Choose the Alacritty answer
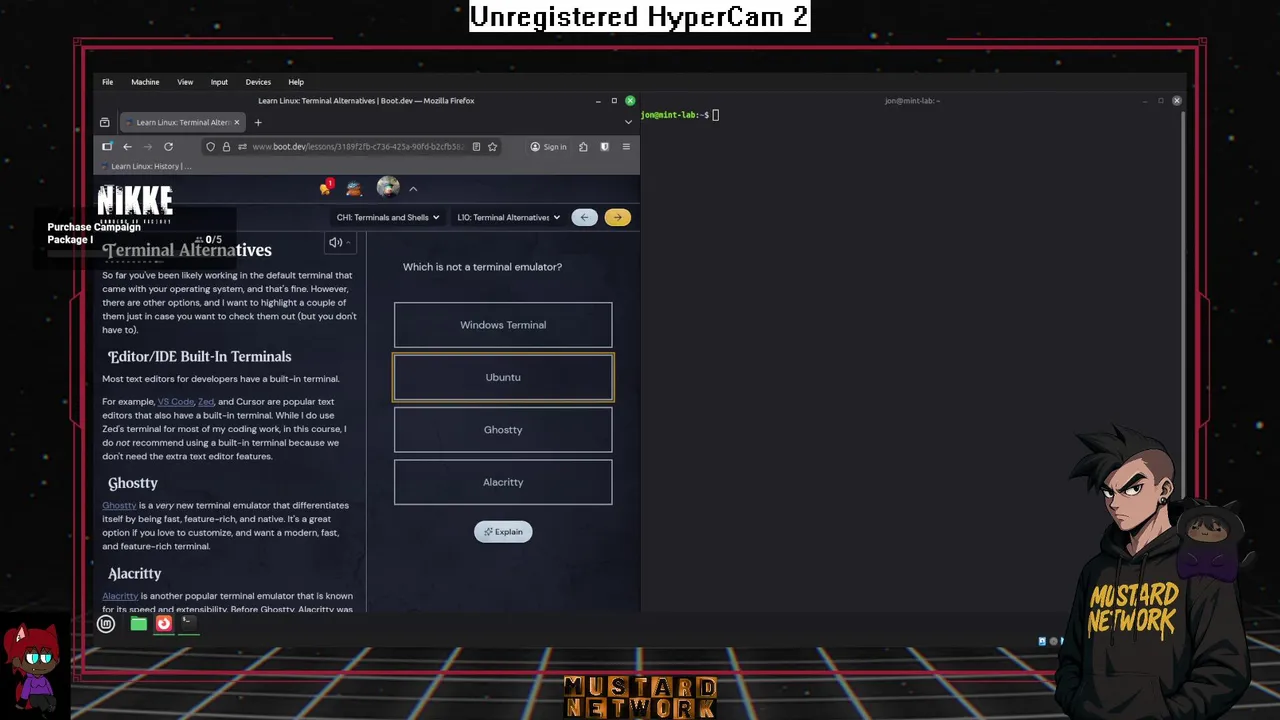 [503, 482]
